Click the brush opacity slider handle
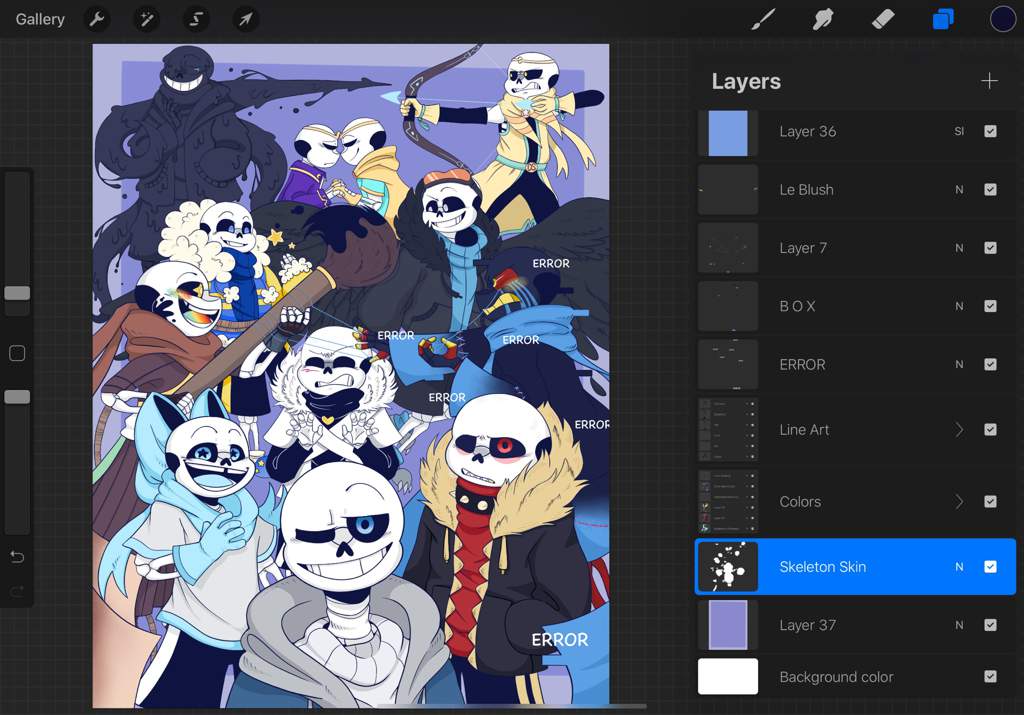This screenshot has height=715, width=1024. [x=18, y=397]
